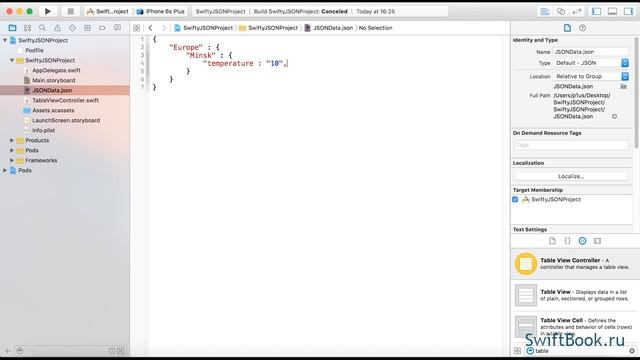Screen dimensions: 640x360
Task: Expand the Frameworks folder
Action: tap(12, 160)
